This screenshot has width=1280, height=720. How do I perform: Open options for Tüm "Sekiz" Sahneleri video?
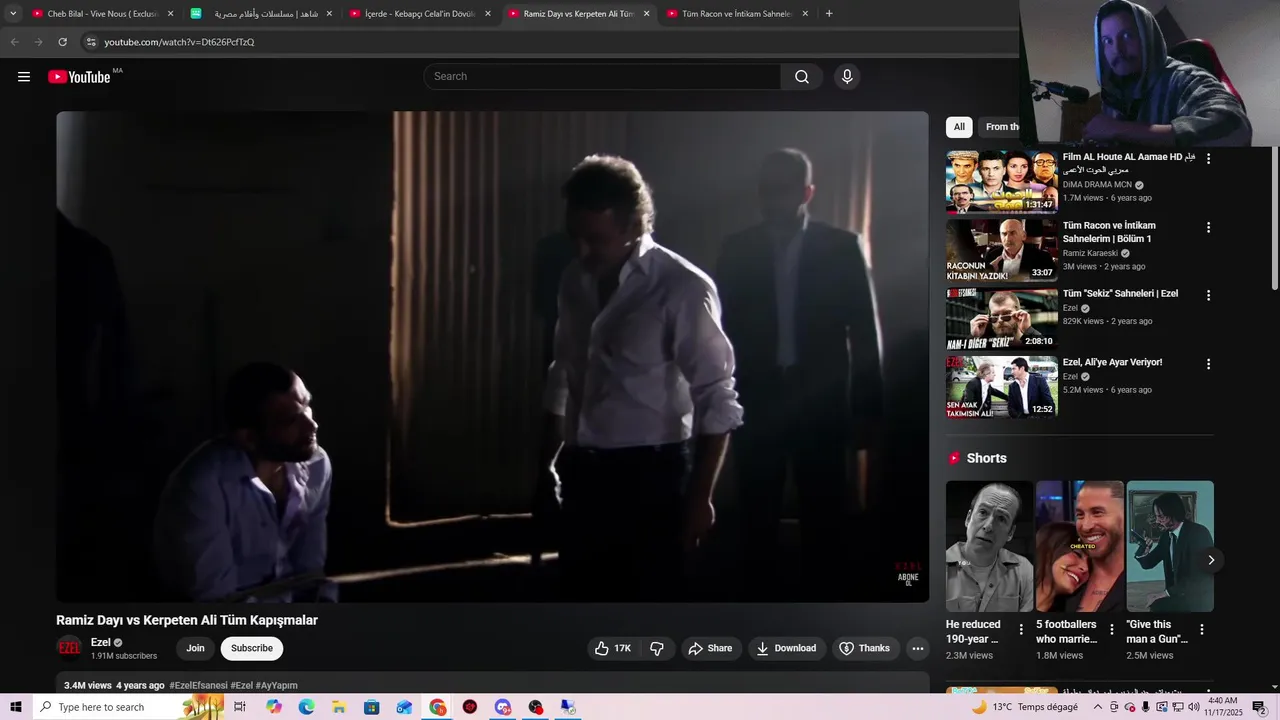[x=1208, y=296]
